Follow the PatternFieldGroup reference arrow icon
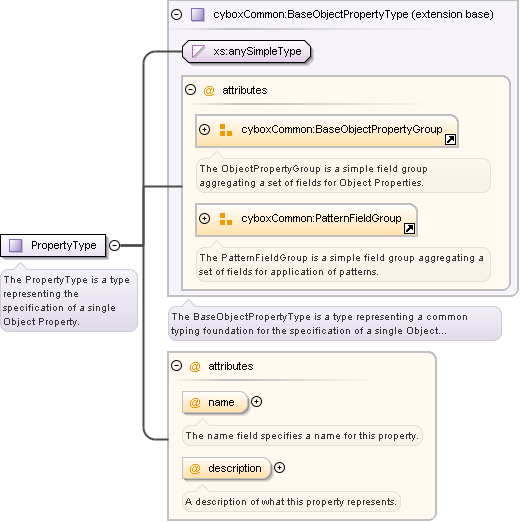The image size is (520, 522). [x=409, y=228]
